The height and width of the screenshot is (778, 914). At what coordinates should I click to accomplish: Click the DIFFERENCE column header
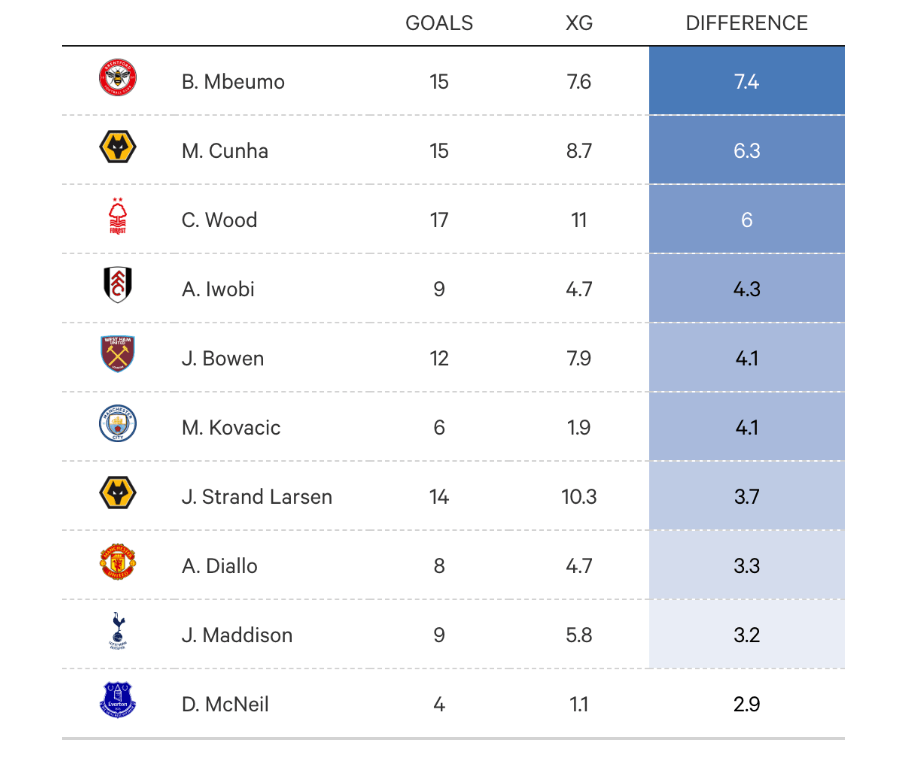[746, 23]
